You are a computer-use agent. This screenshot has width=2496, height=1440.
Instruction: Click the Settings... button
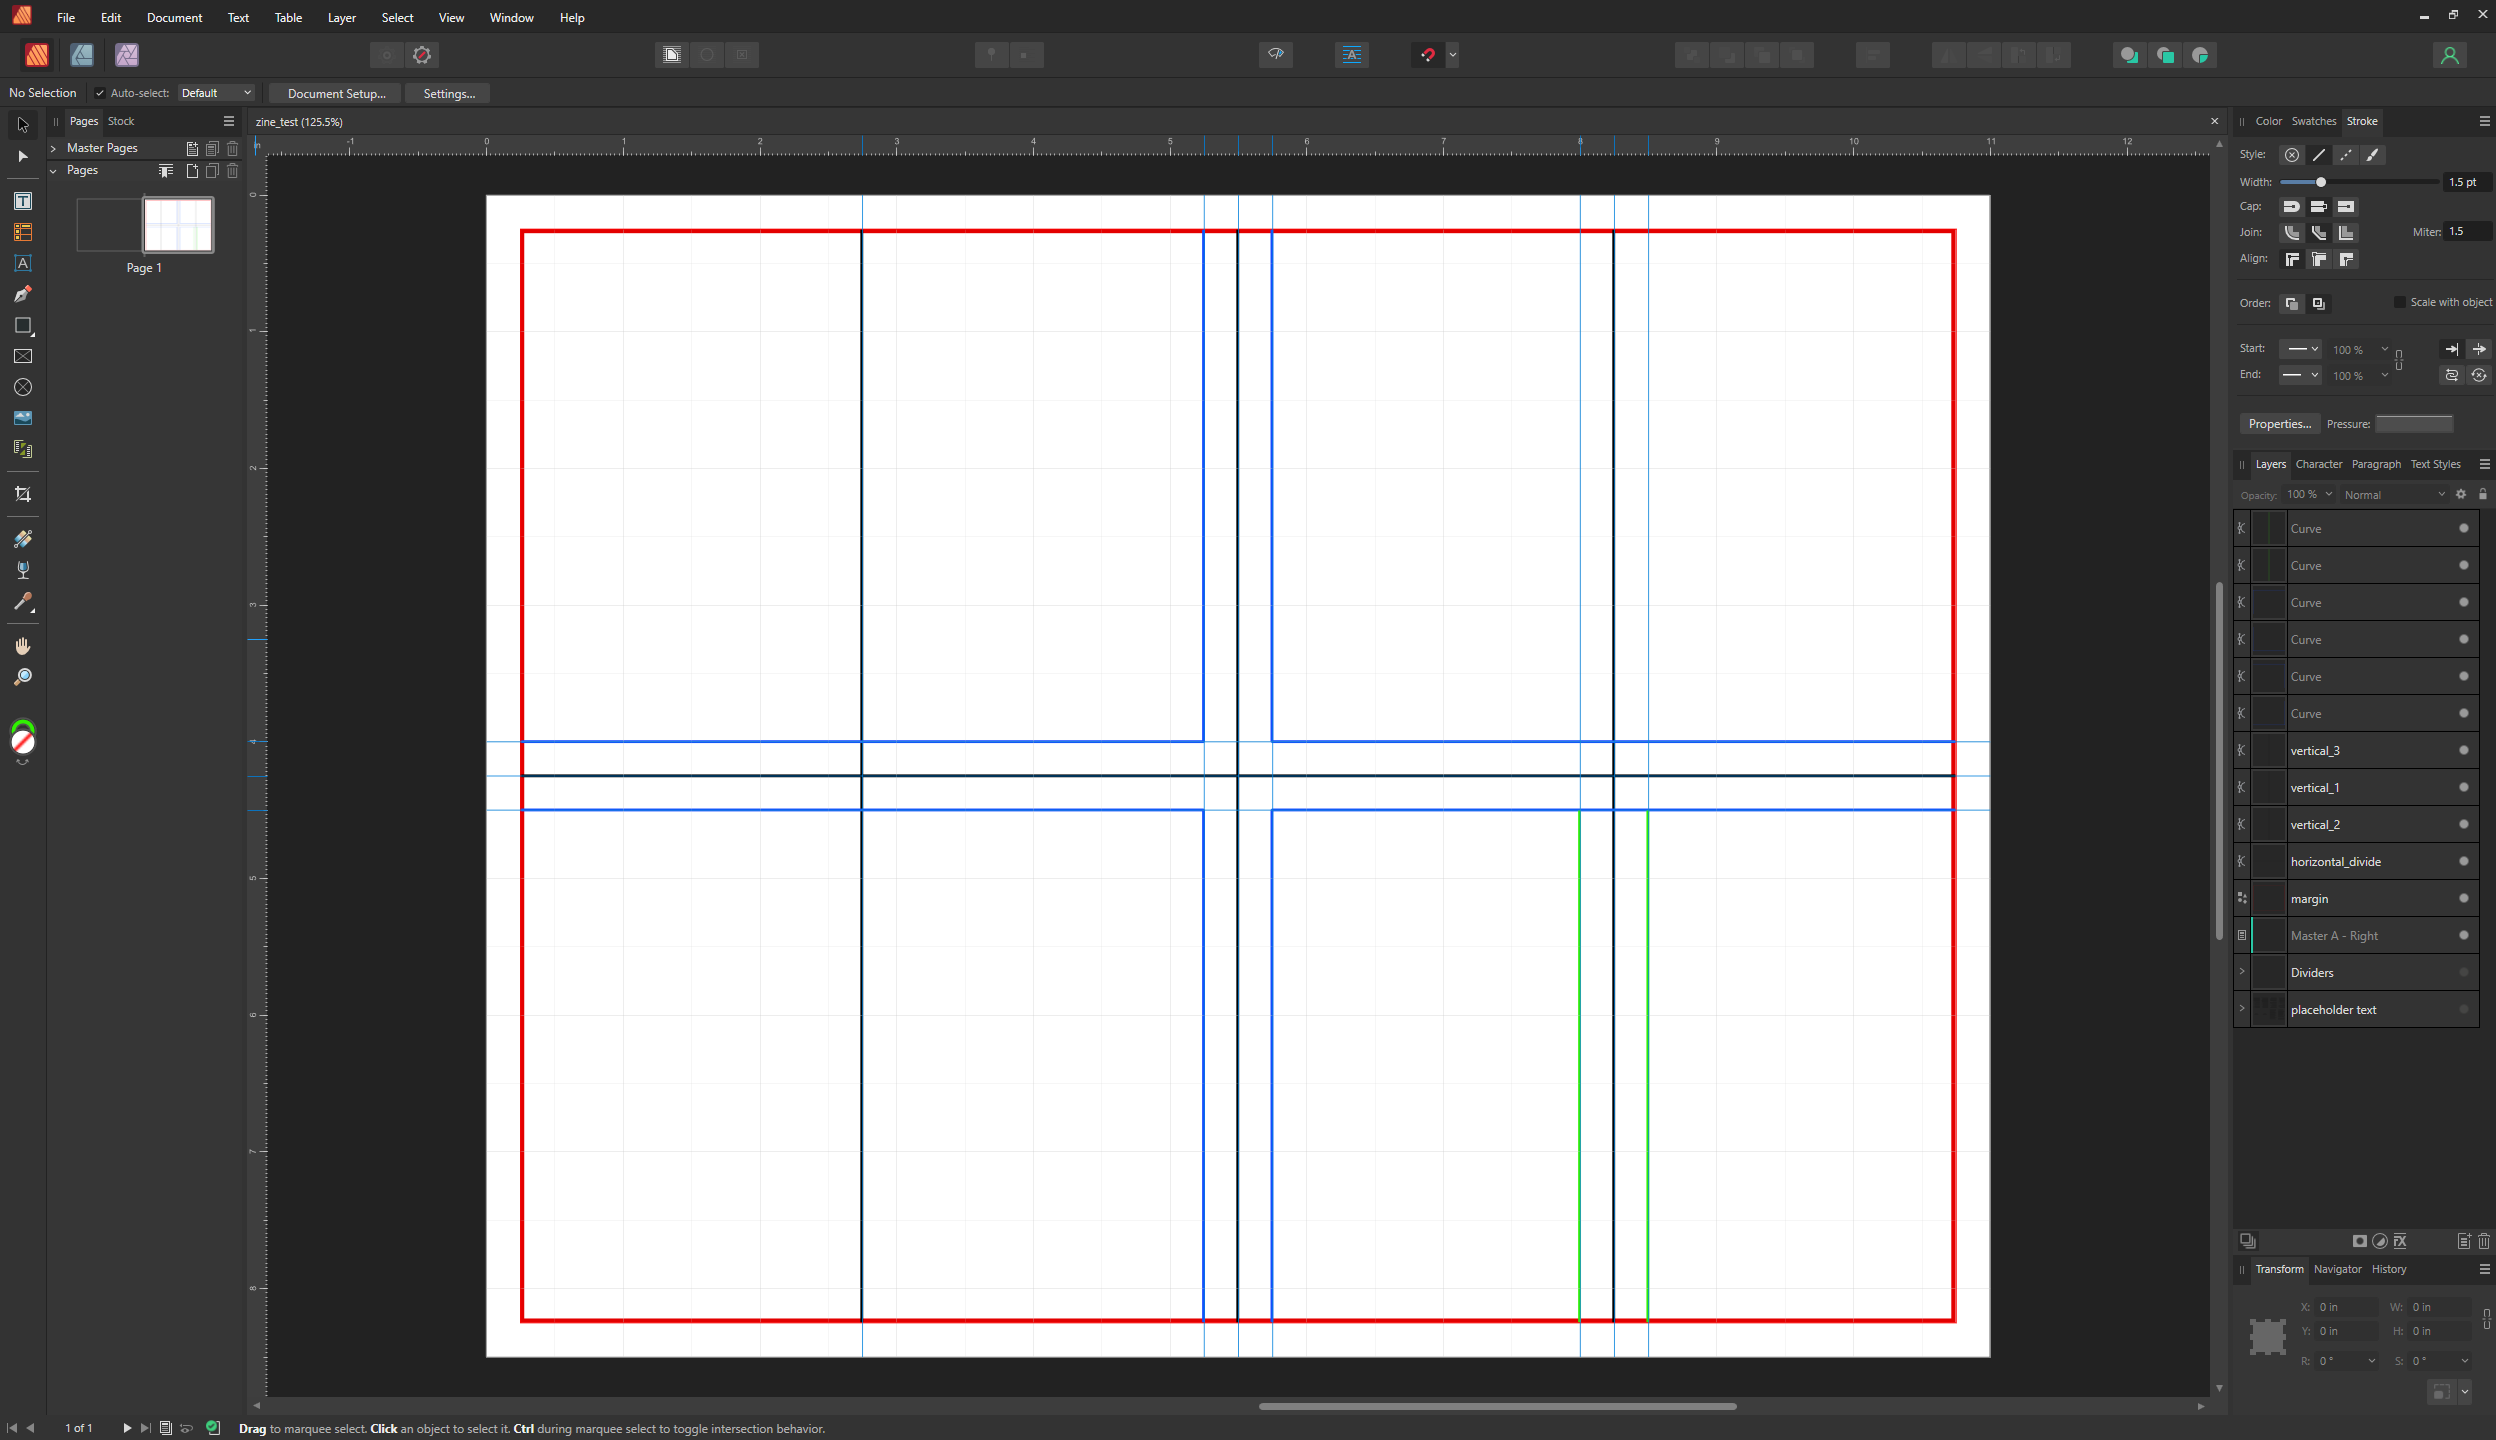(449, 93)
